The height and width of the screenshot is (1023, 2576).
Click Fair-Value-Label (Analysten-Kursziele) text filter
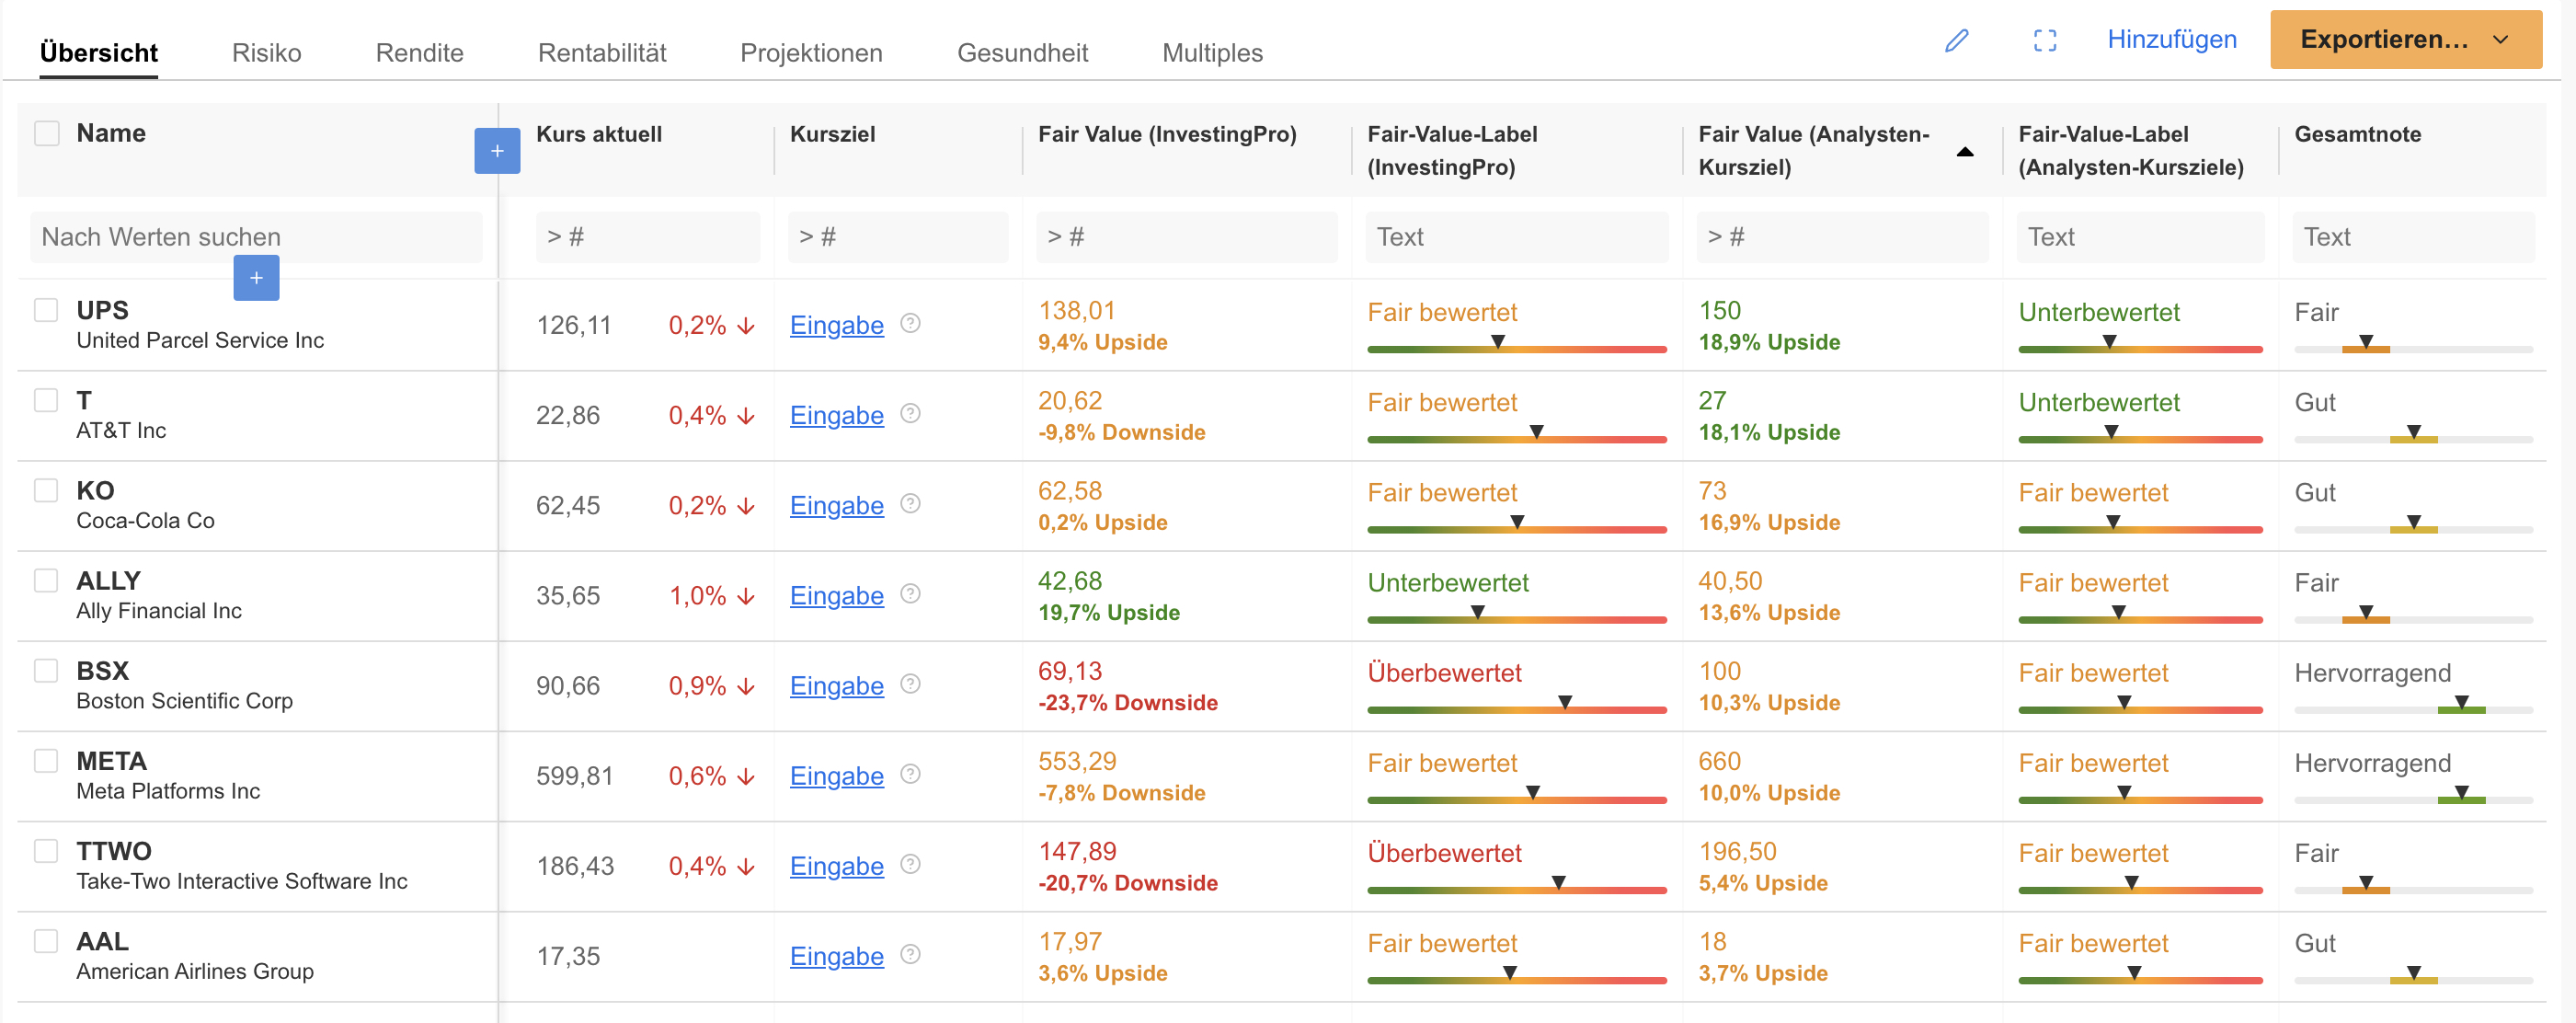click(x=2140, y=237)
